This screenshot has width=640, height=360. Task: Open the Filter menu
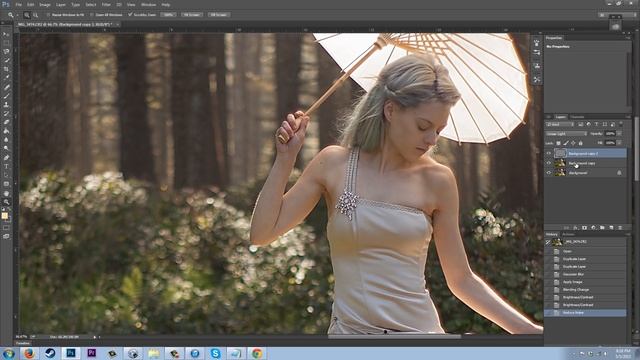tap(106, 4)
